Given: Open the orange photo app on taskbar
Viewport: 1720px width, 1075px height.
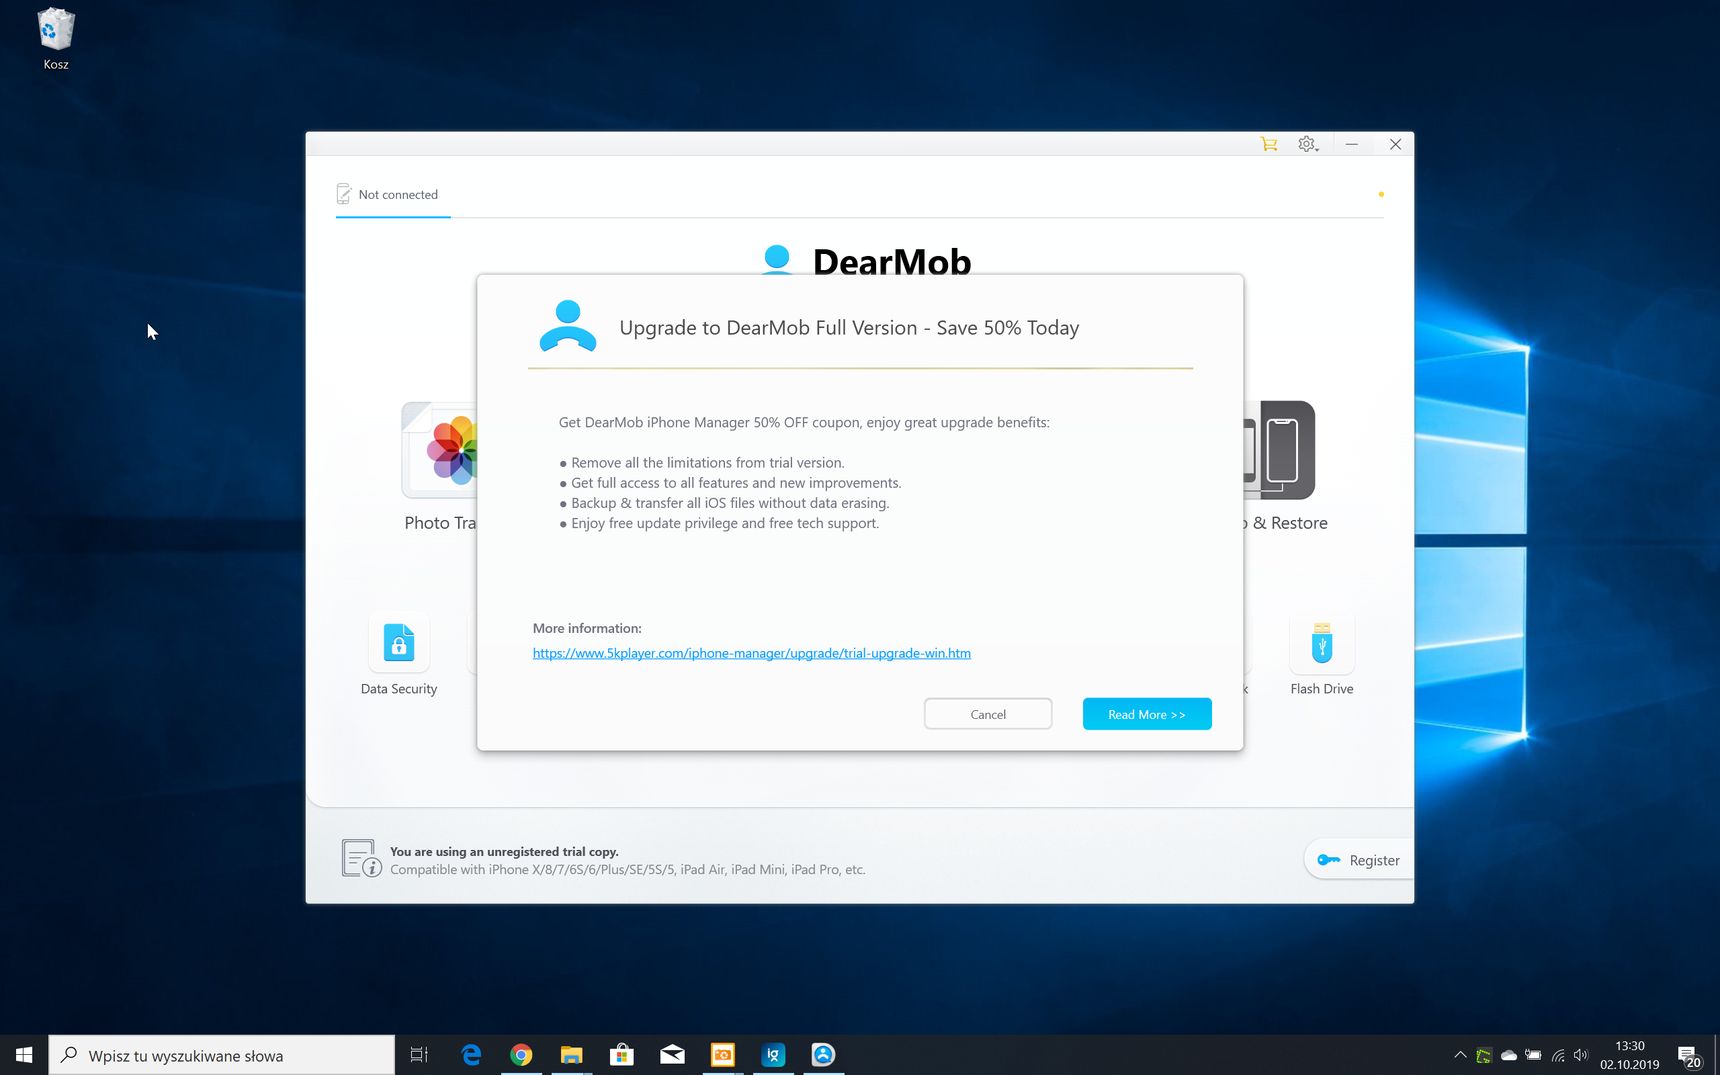Looking at the screenshot, I should pos(722,1055).
